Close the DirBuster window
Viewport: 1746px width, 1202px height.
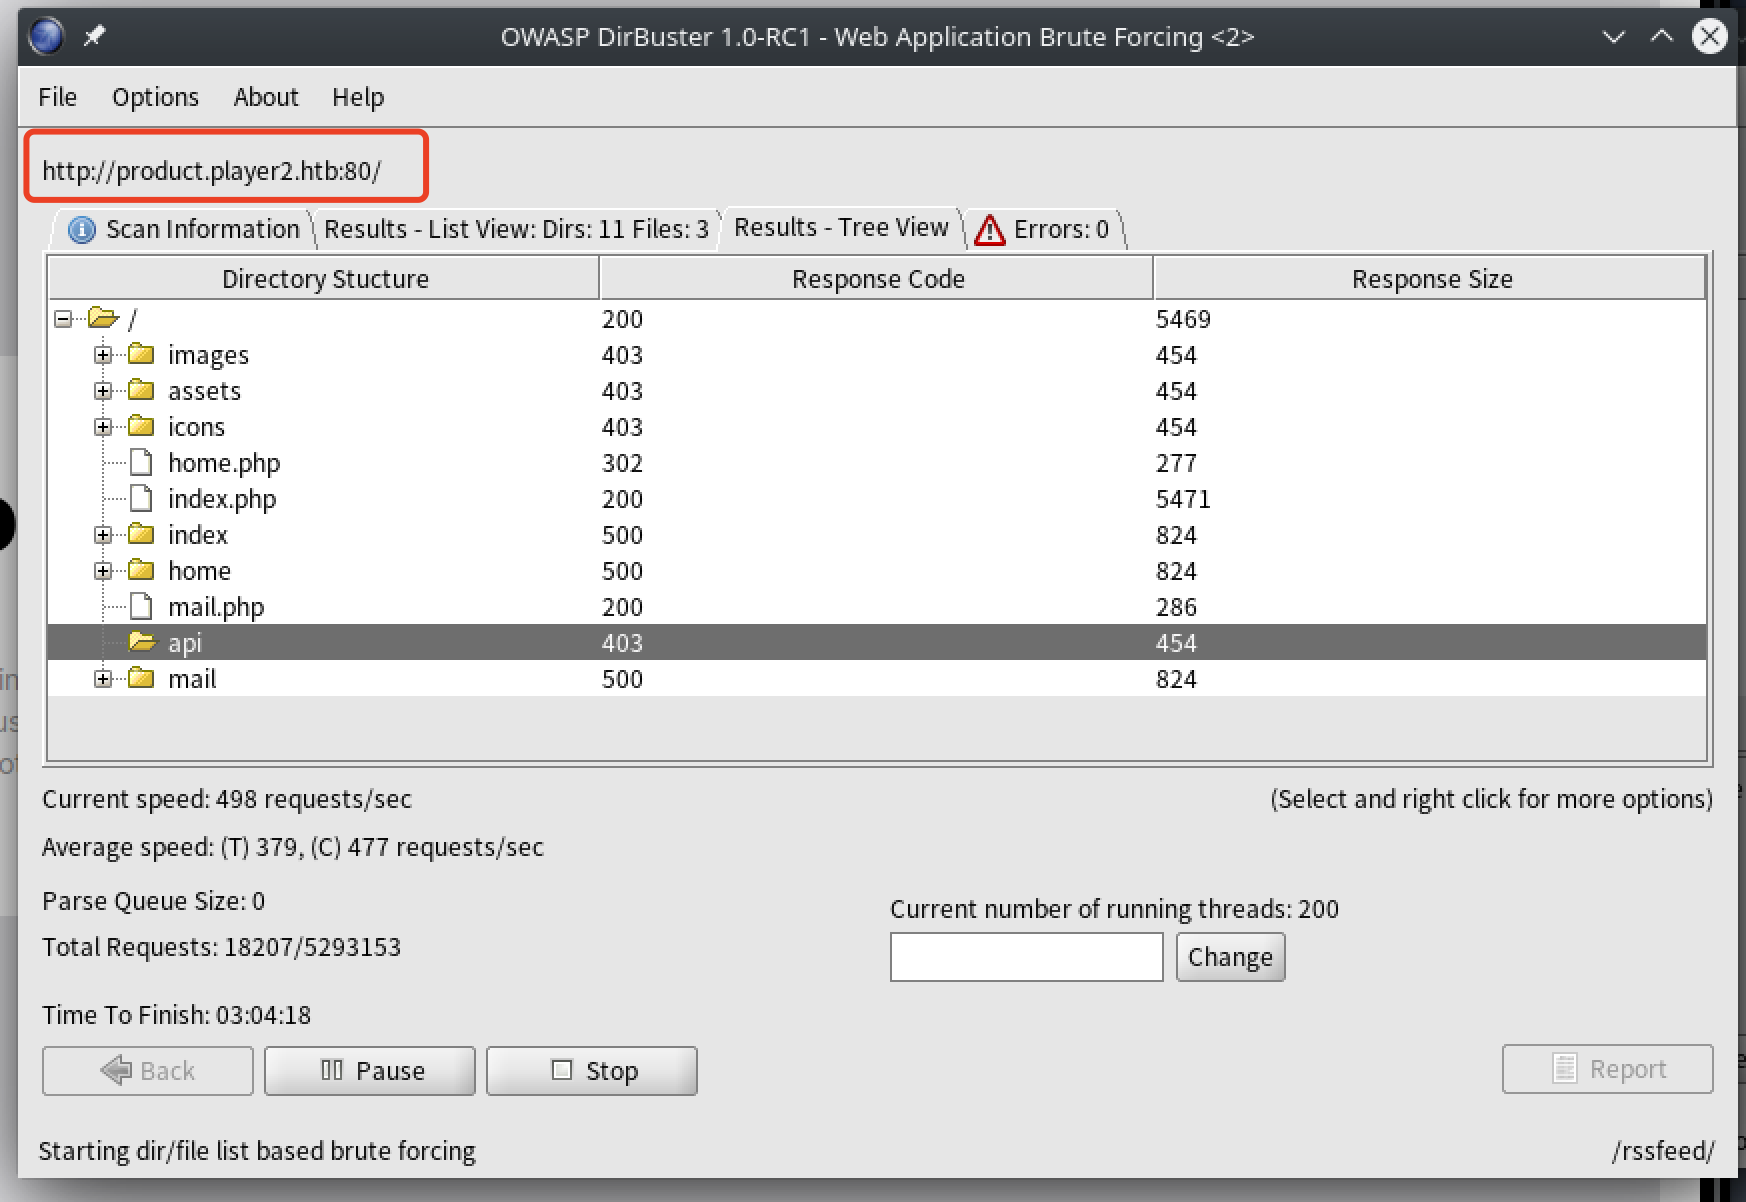click(x=1709, y=37)
